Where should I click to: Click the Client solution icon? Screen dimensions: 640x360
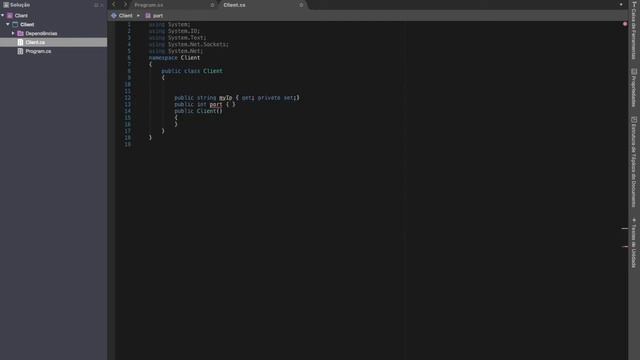[10, 16]
